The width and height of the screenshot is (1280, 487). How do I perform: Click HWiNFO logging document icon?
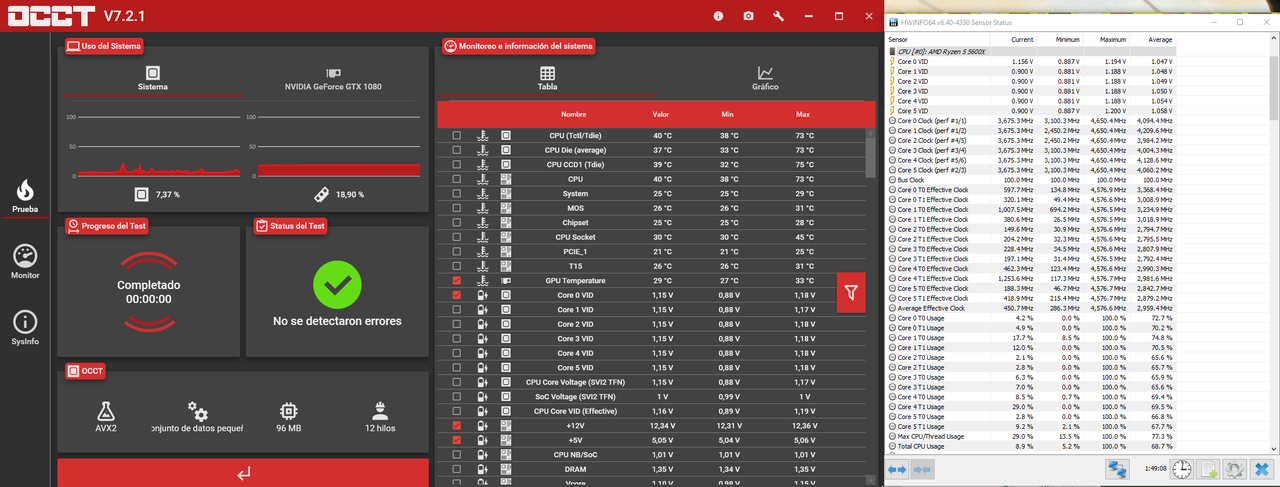[x=1209, y=468]
